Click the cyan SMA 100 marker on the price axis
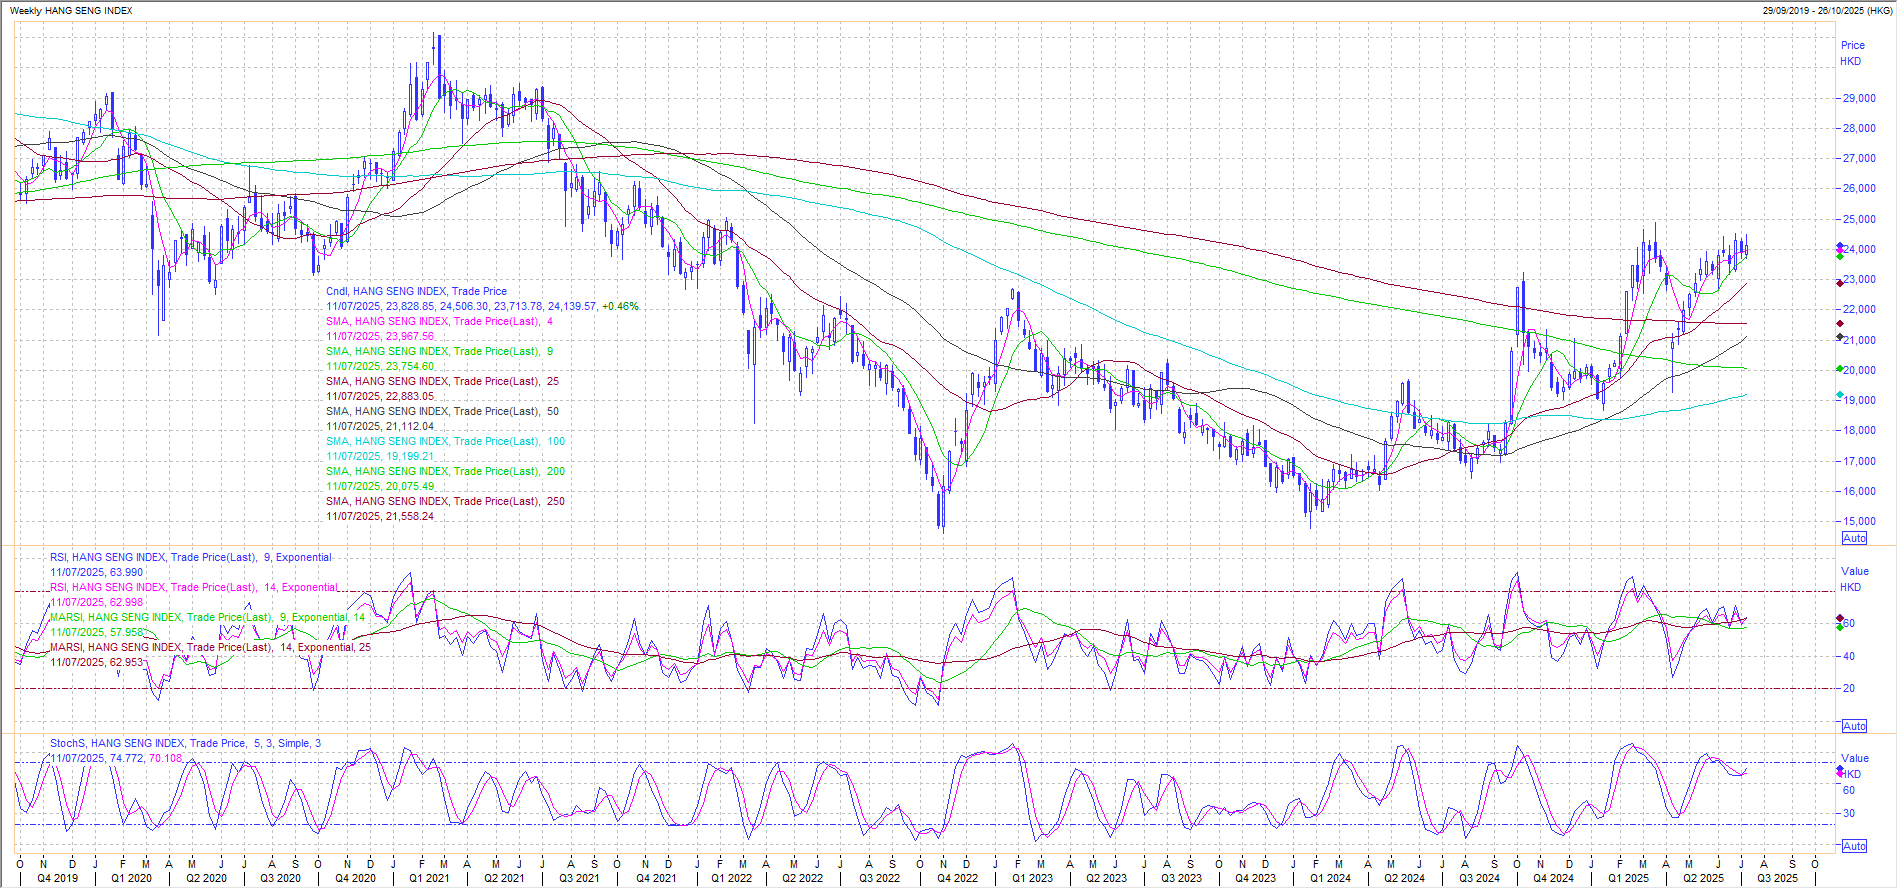The image size is (1898, 889). point(1839,395)
